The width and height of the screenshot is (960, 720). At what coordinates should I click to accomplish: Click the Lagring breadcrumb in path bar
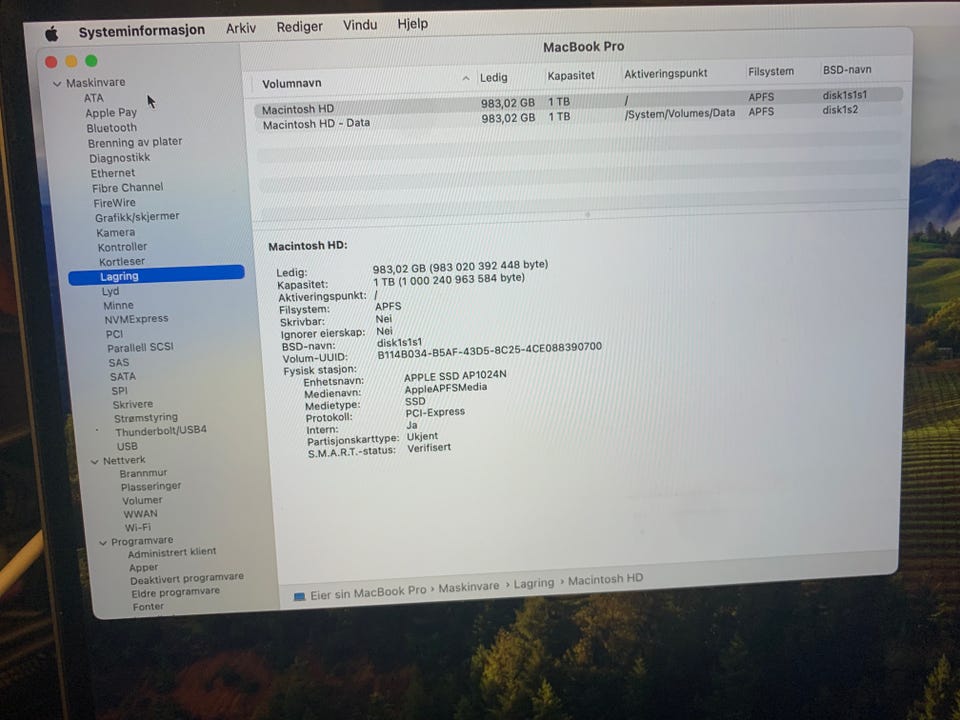(533, 583)
